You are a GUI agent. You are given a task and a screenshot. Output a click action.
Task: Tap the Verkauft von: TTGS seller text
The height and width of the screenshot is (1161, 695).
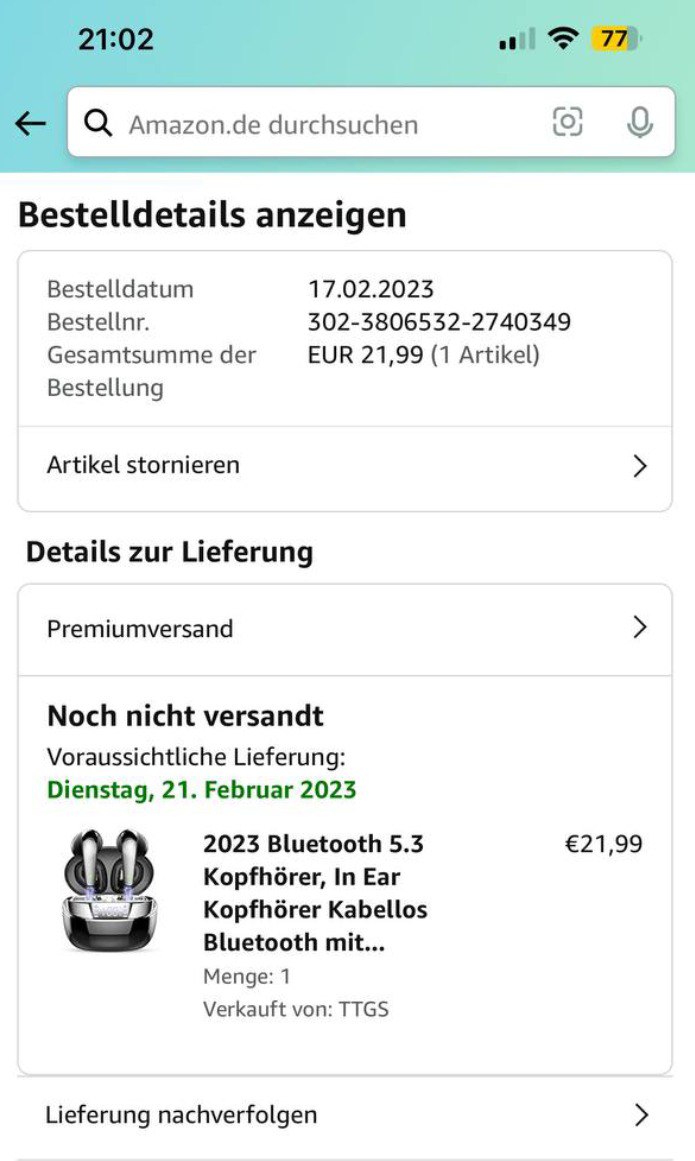click(x=295, y=1009)
